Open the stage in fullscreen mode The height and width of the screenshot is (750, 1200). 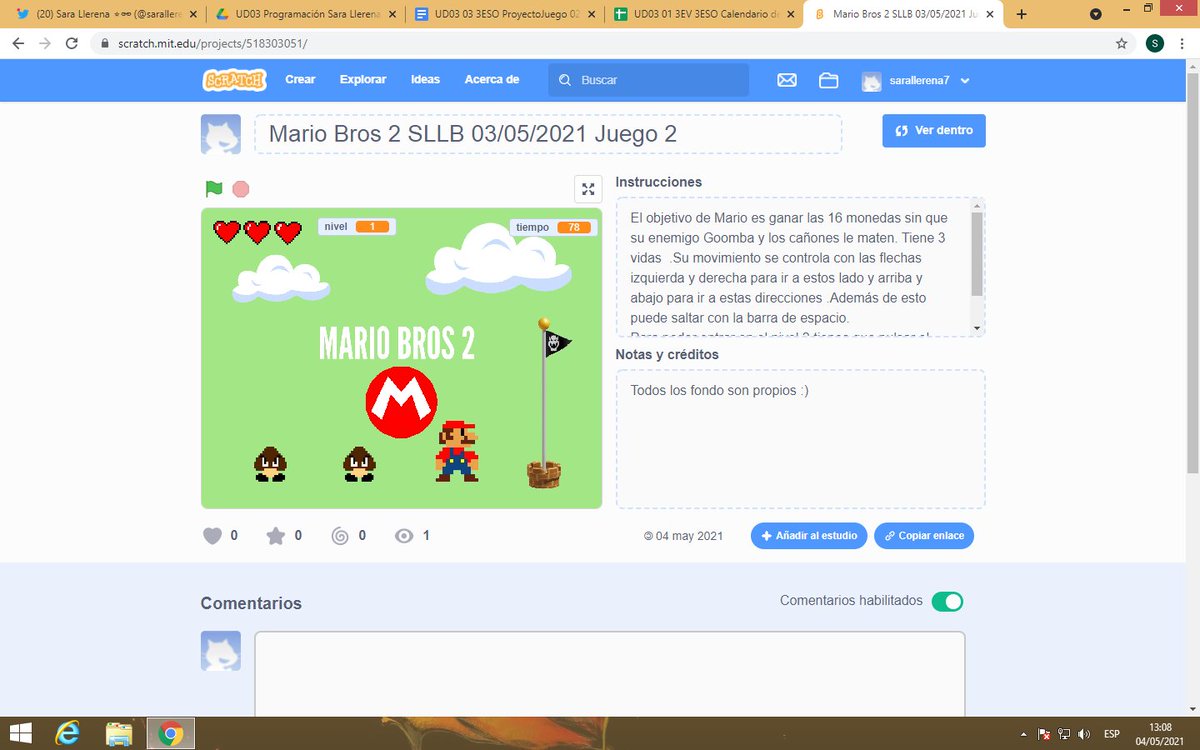(588, 189)
